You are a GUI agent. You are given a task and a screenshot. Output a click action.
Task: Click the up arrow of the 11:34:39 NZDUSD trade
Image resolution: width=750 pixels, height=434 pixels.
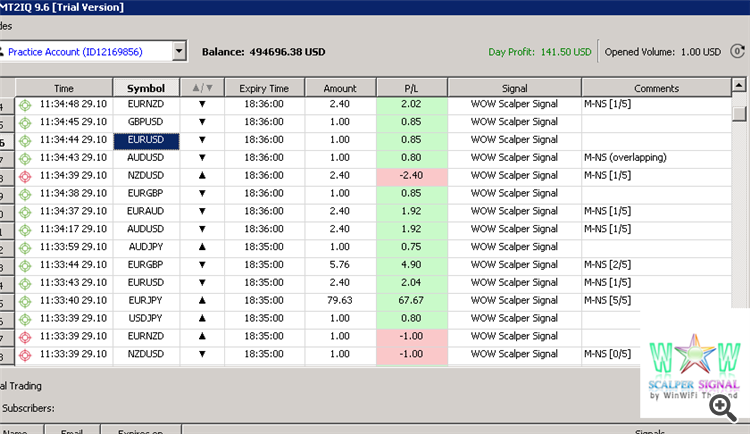point(202,175)
